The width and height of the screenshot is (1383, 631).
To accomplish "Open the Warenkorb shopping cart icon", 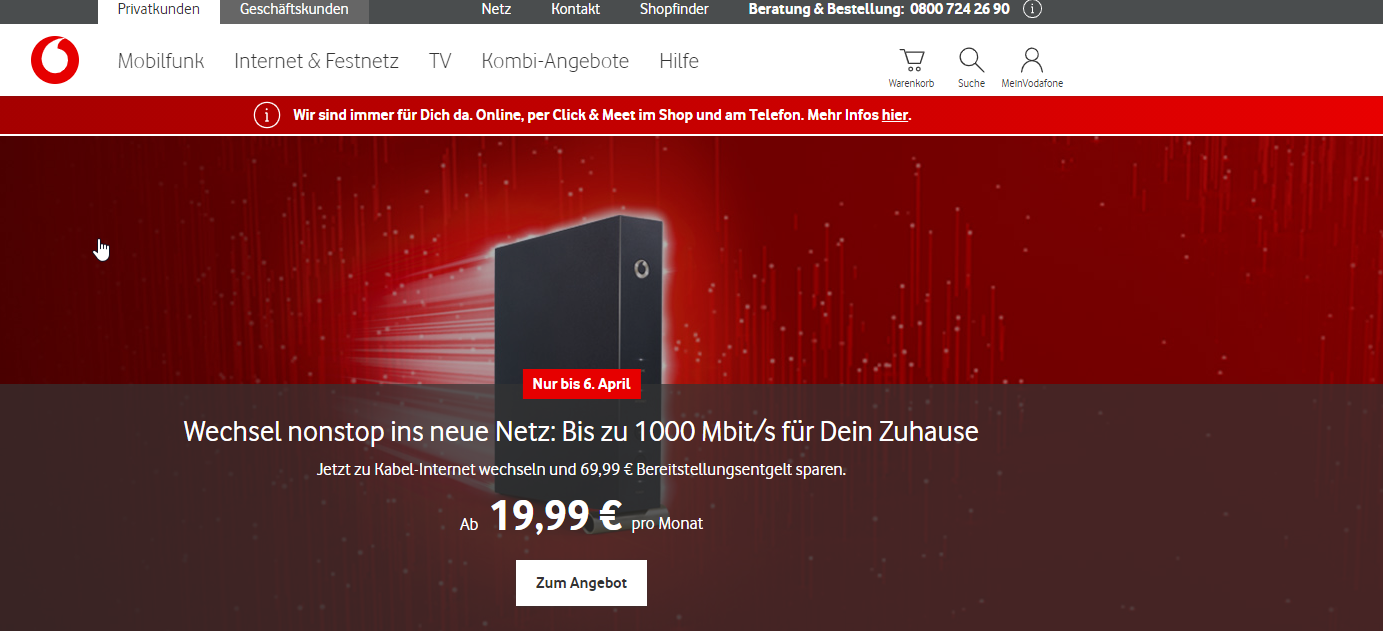I will 911,60.
